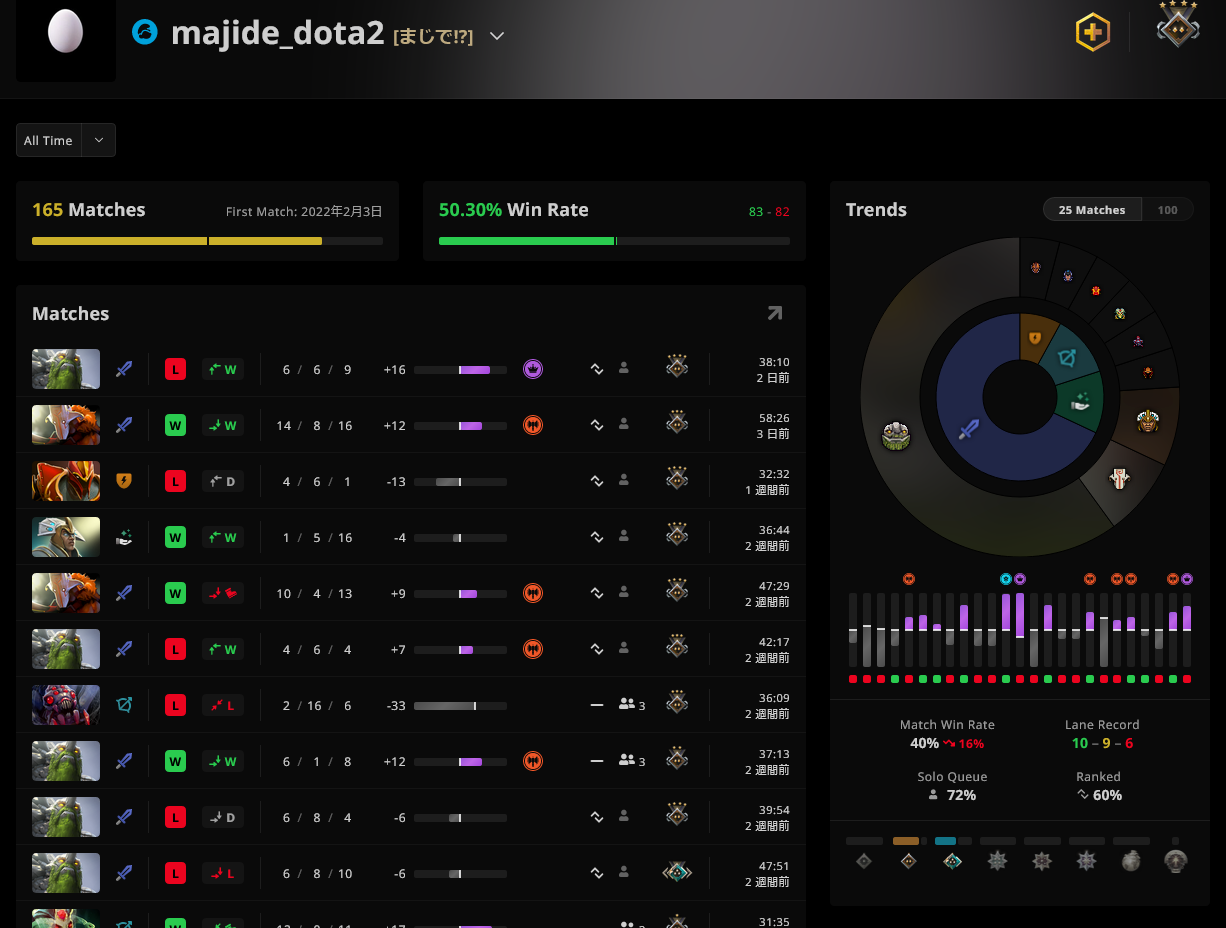Open the star rank medal in the header
This screenshot has width=1226, height=928.
(x=1178, y=25)
